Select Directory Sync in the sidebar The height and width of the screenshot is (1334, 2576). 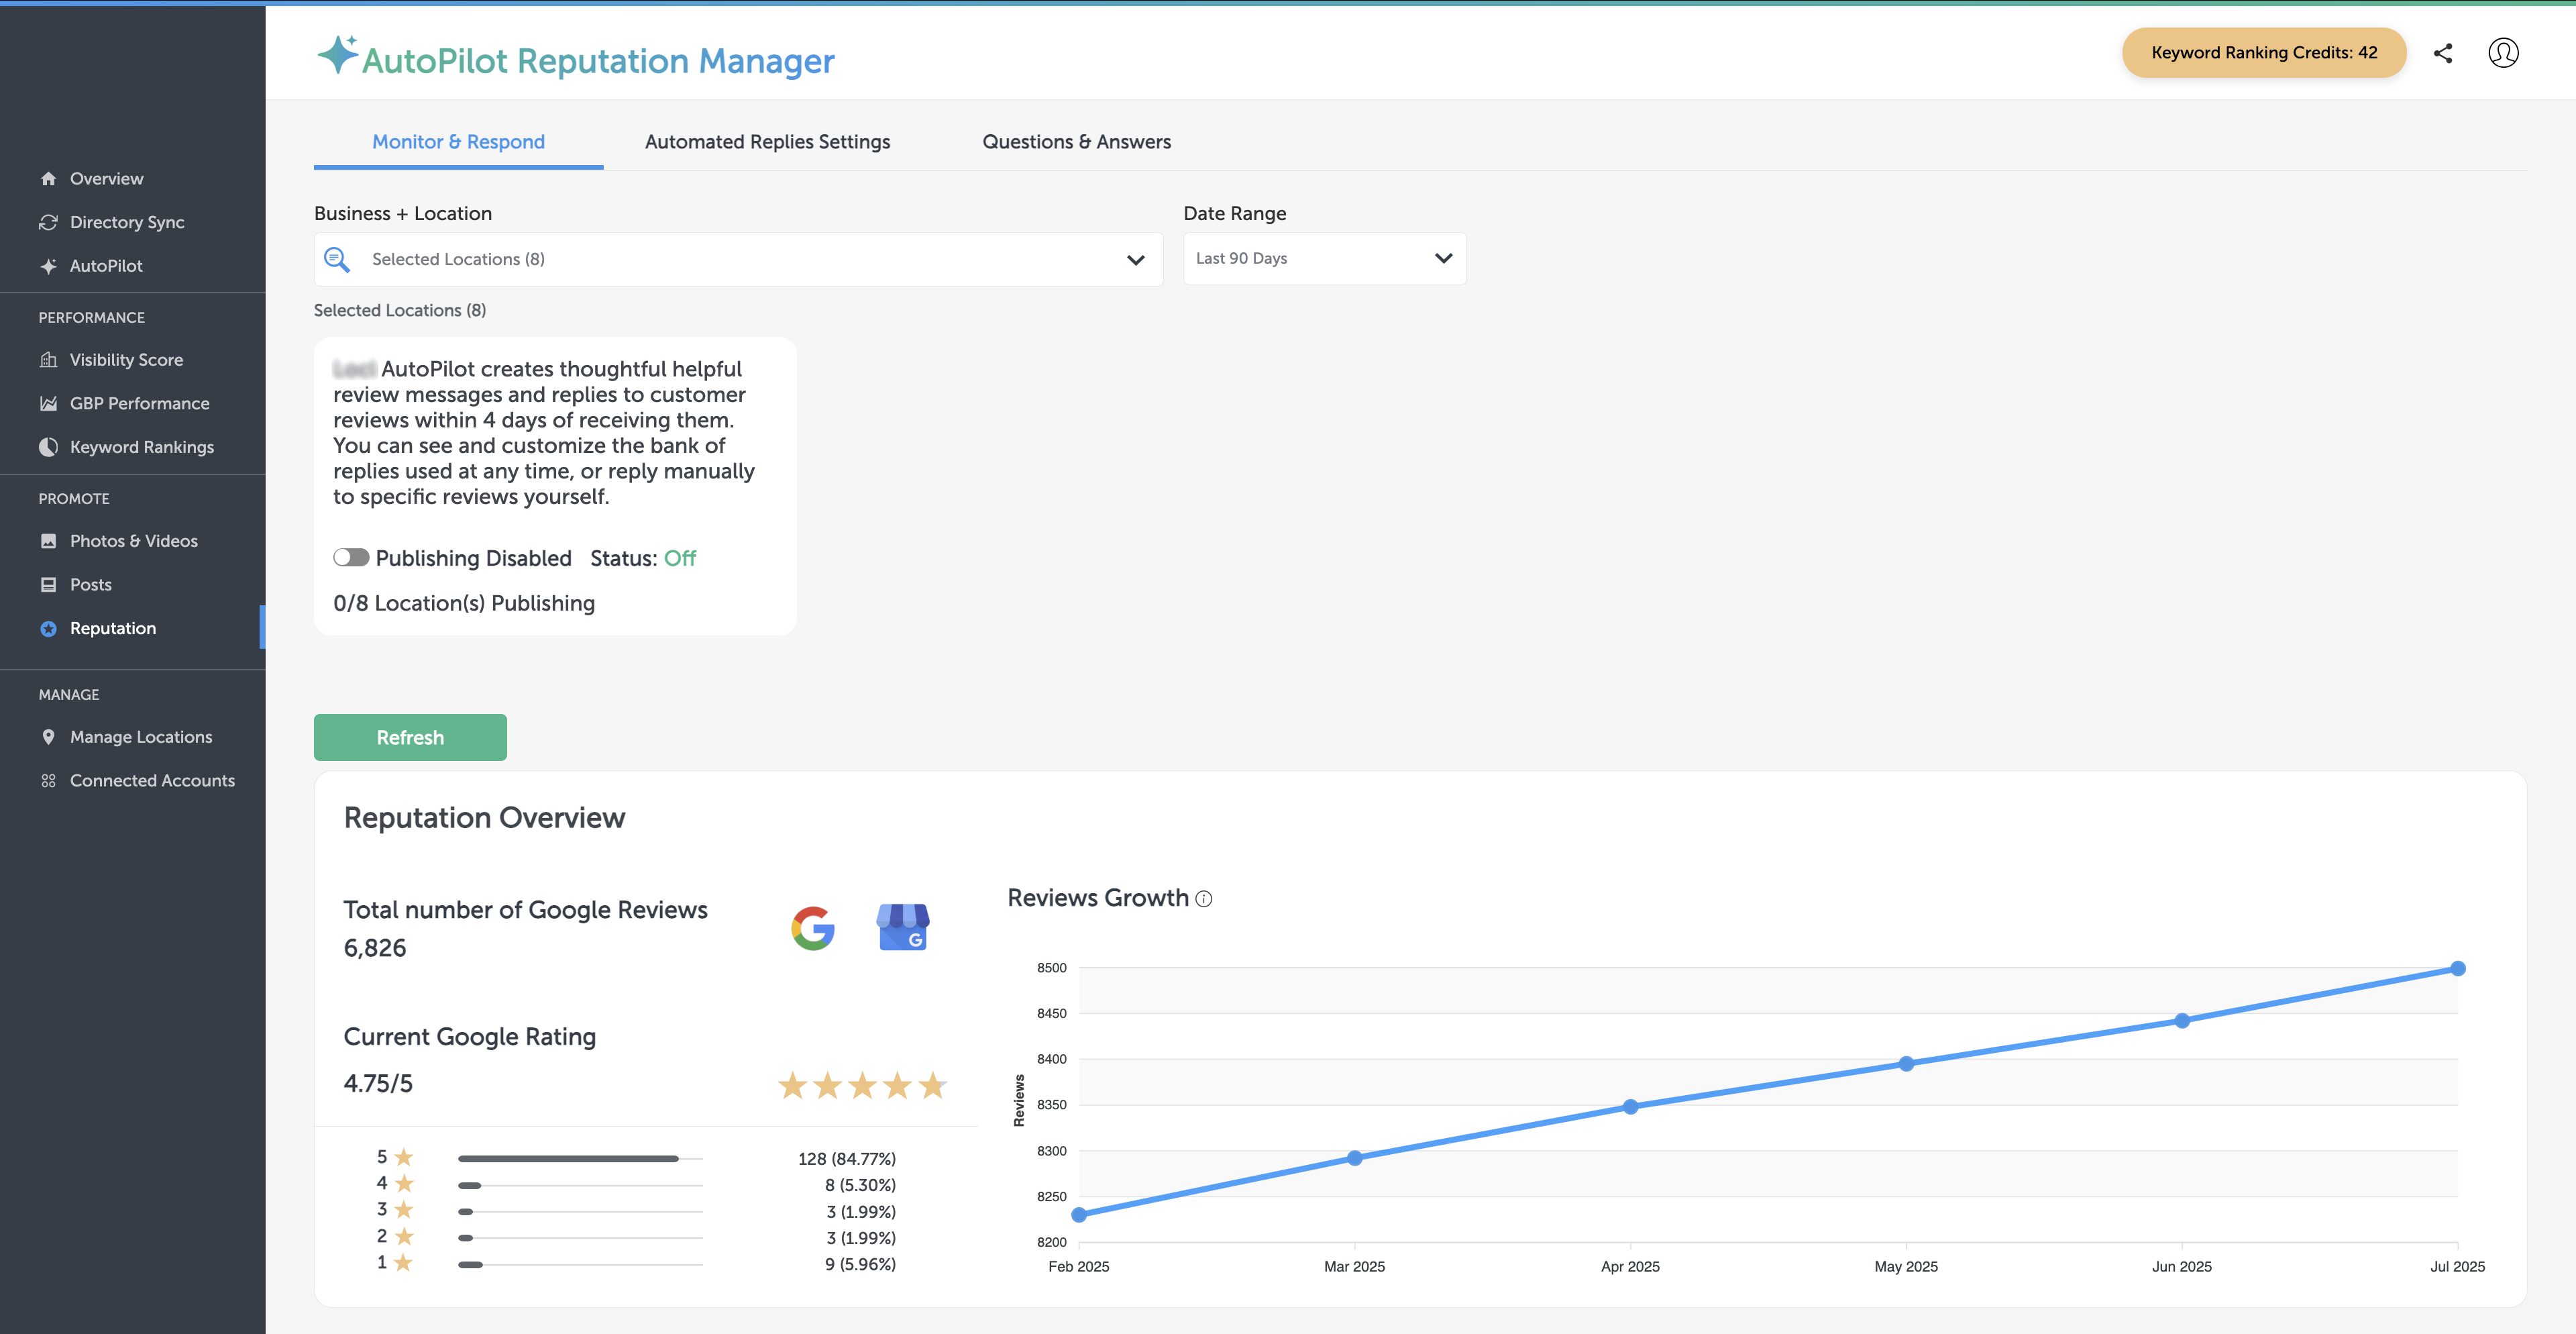coord(127,222)
